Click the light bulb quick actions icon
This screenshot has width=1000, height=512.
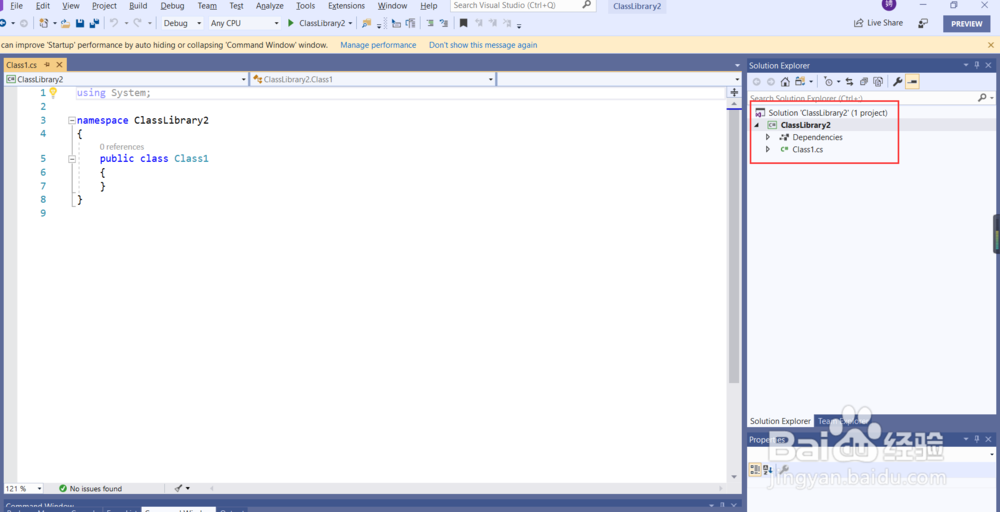pos(54,92)
